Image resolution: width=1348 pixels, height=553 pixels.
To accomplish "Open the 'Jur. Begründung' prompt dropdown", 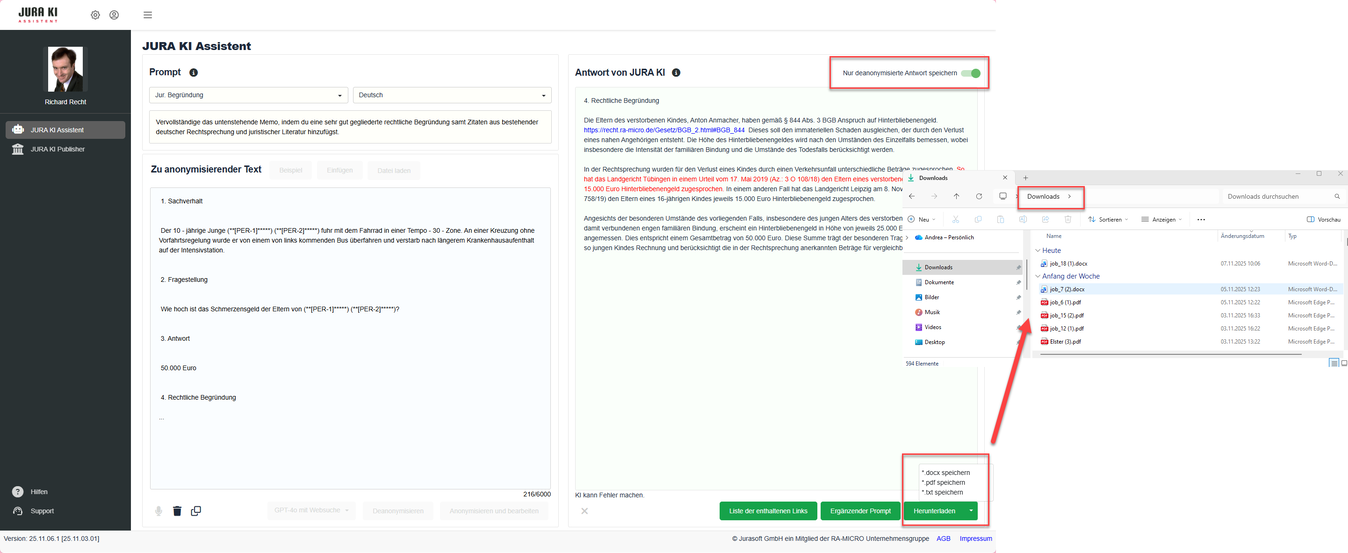I will coord(248,96).
